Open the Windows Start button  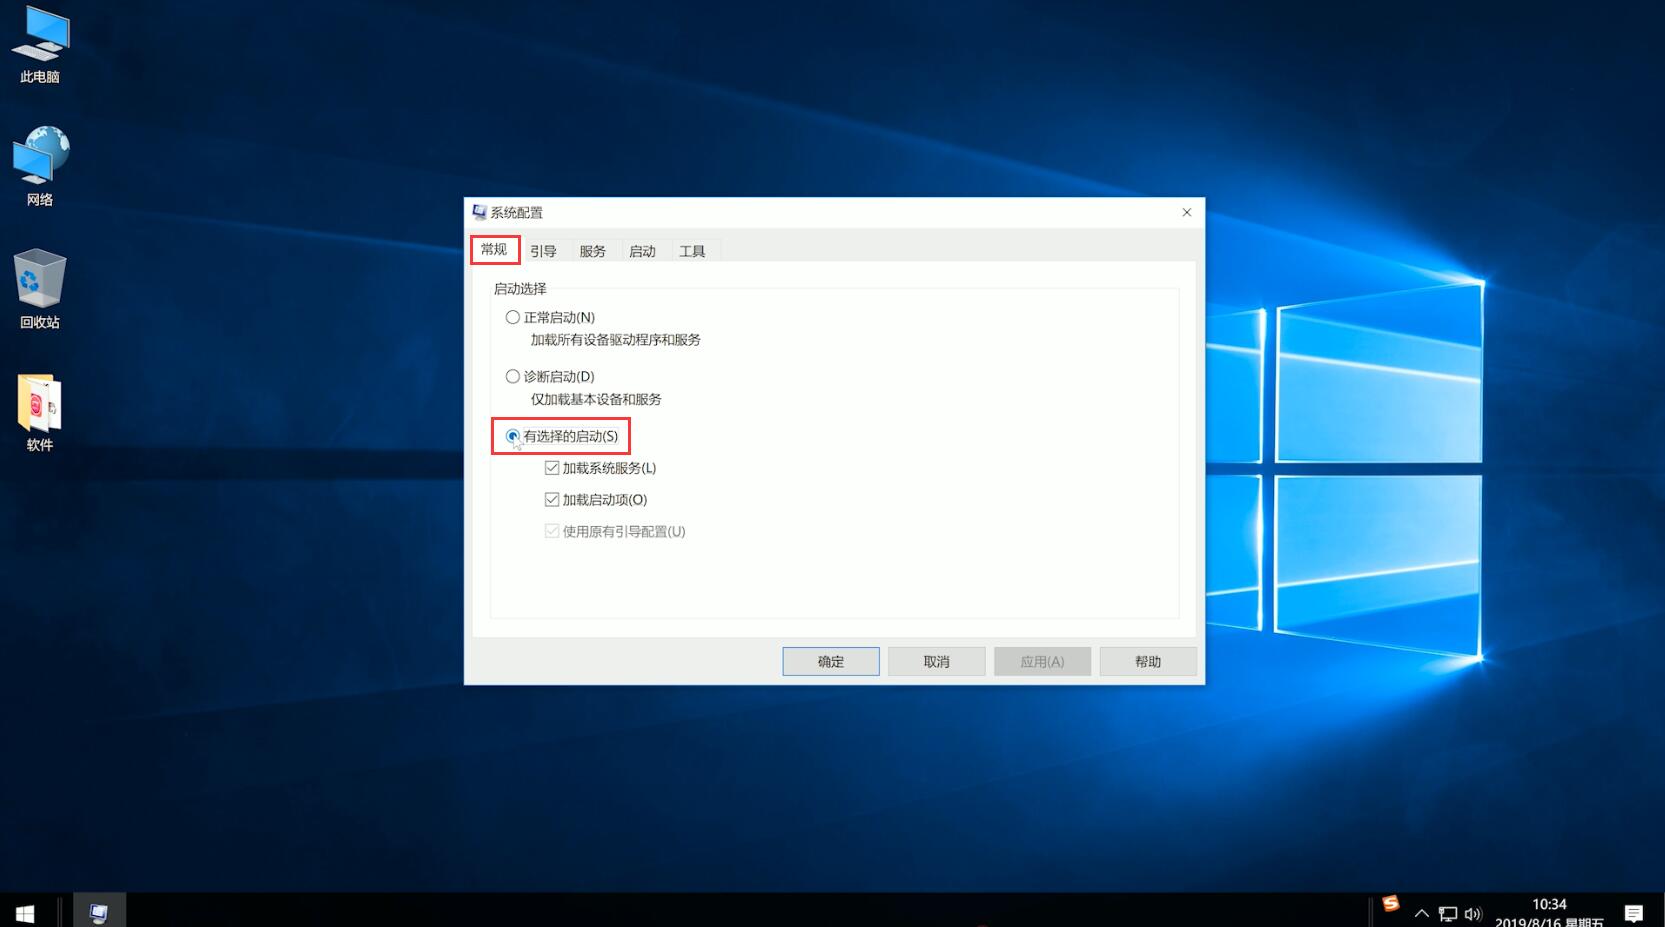[25, 913]
